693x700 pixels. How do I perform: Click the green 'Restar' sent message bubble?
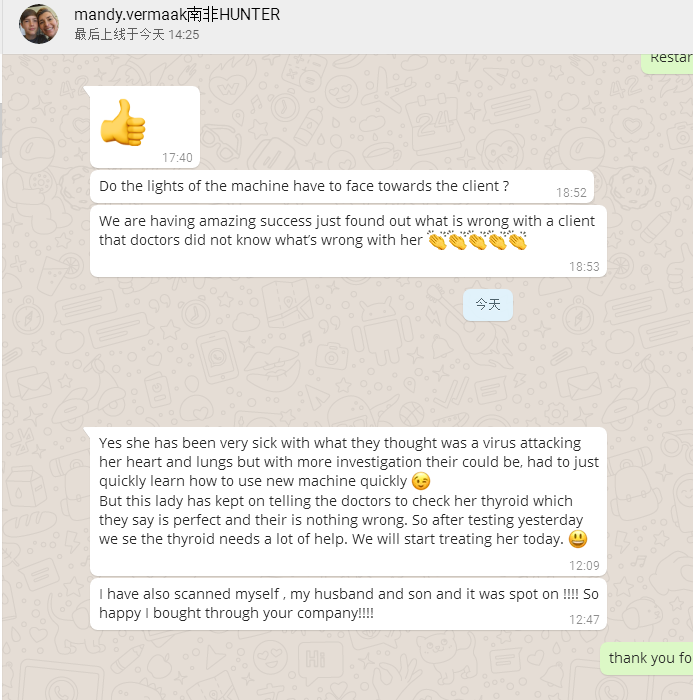tap(667, 63)
